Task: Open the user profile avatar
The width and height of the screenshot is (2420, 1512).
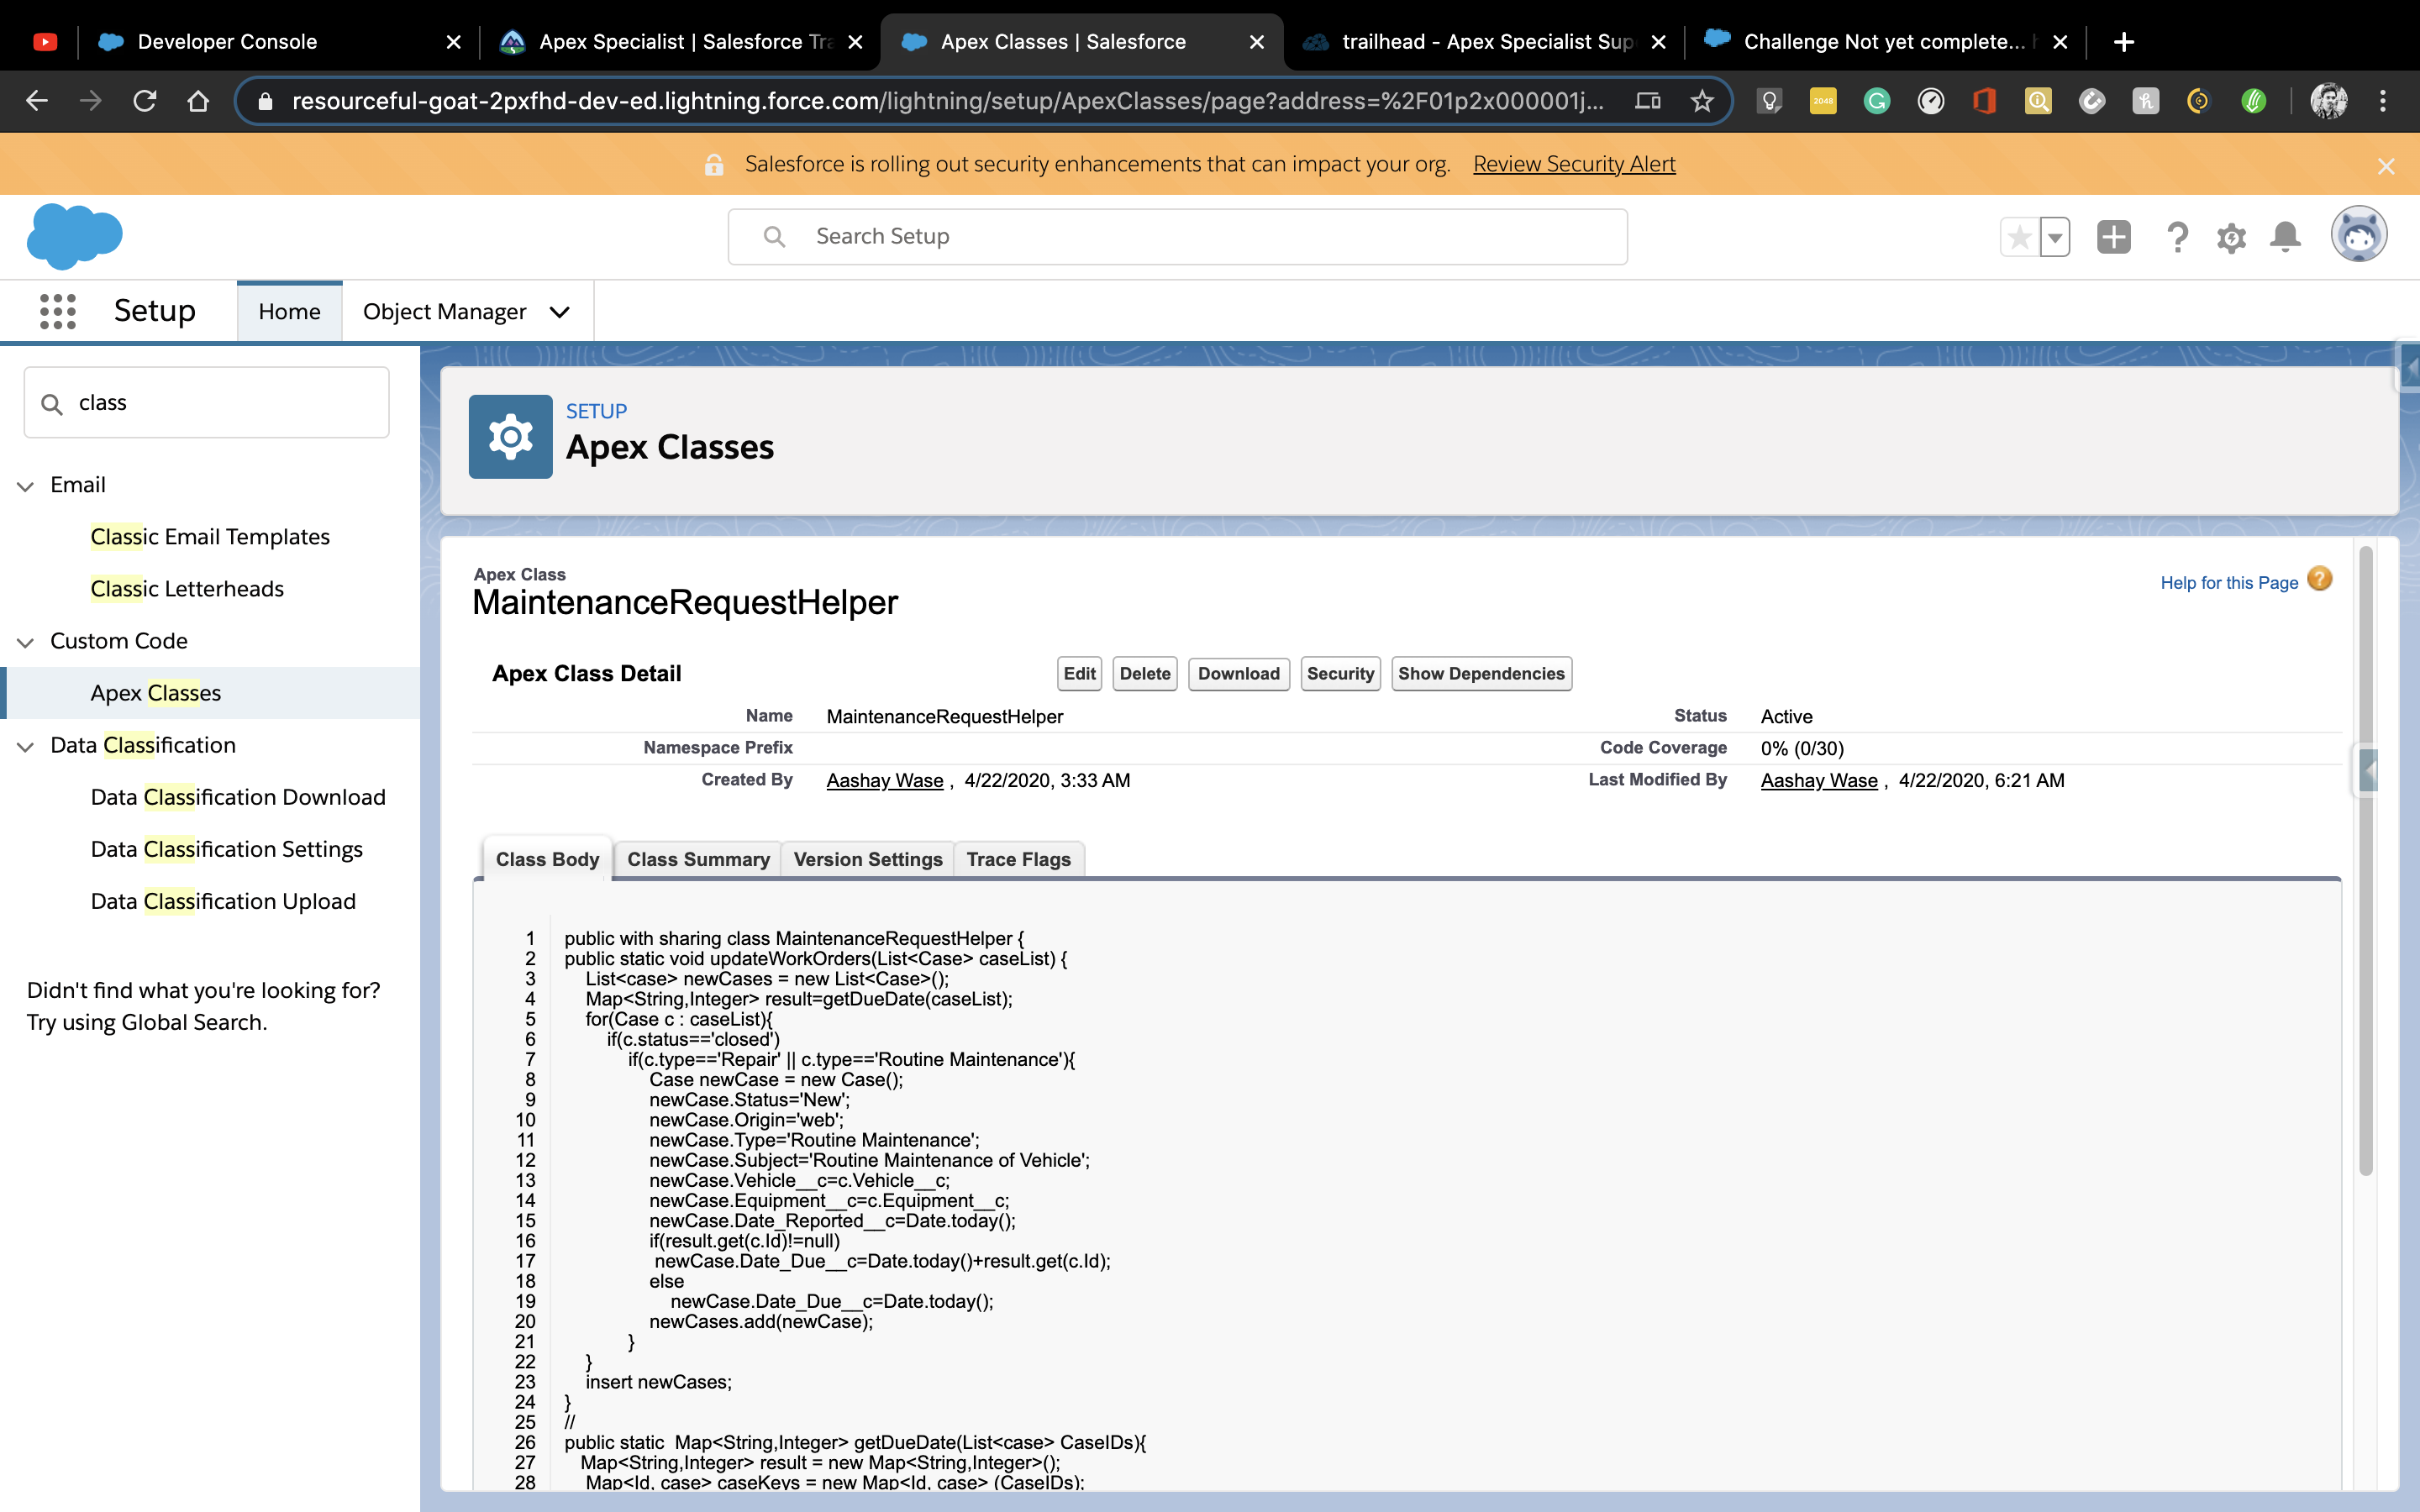Action: point(2359,236)
